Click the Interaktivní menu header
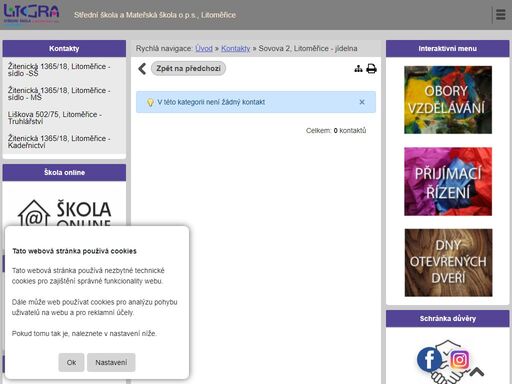 448,49
